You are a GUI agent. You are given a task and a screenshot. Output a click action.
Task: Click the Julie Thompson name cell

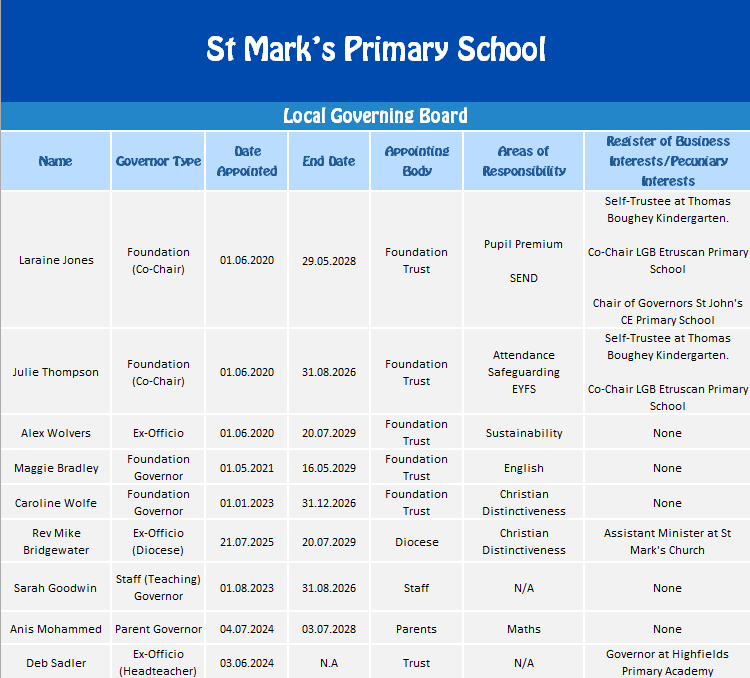pos(56,372)
